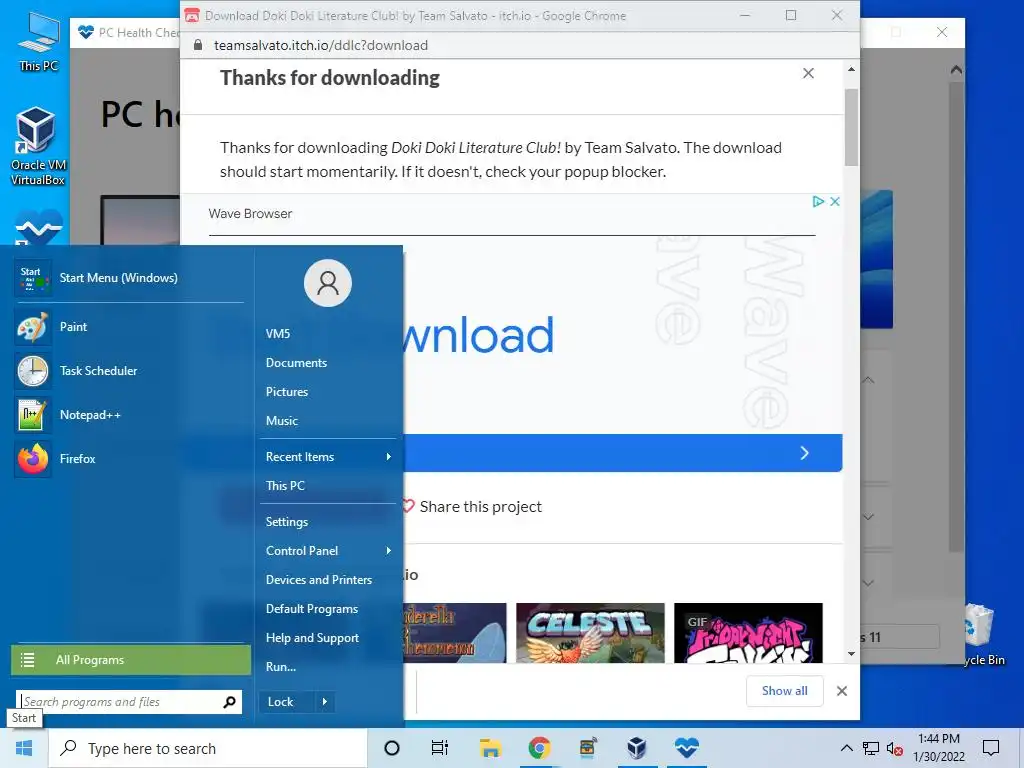Screen dimensions: 1024x768
Task: Show hidden system tray icons
Action: point(846,748)
